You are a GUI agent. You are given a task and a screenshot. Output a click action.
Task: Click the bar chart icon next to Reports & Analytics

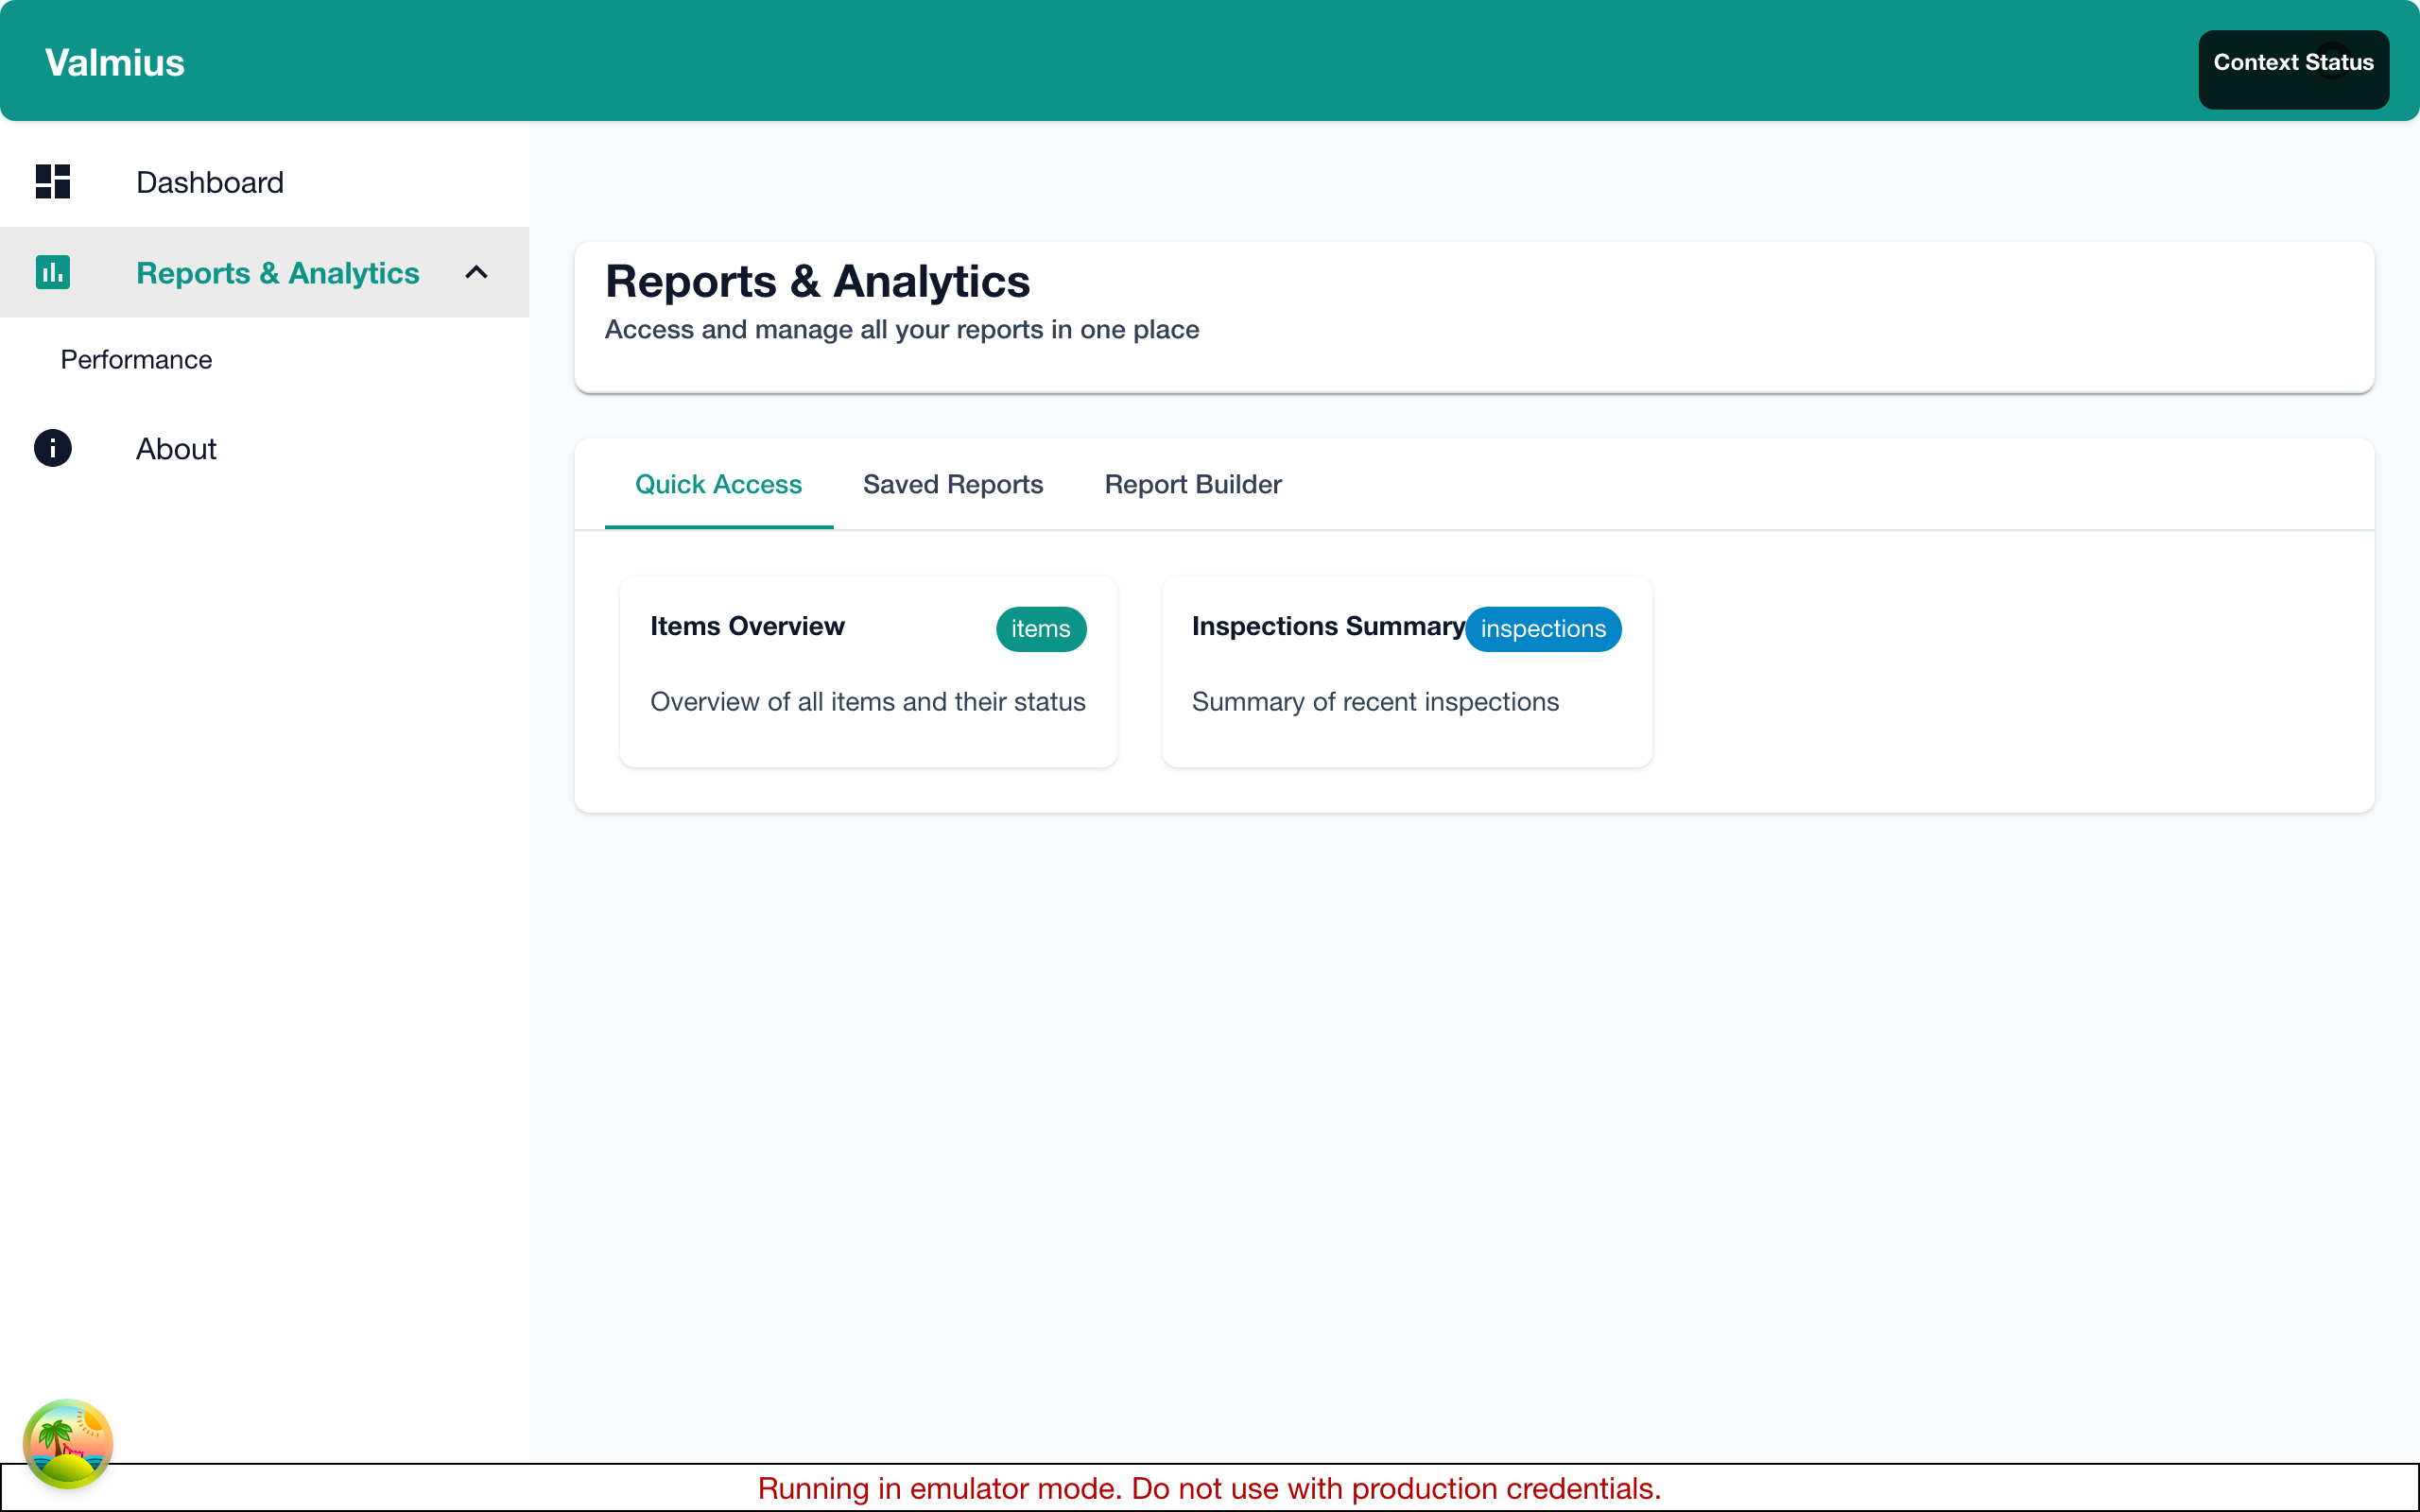coord(53,272)
